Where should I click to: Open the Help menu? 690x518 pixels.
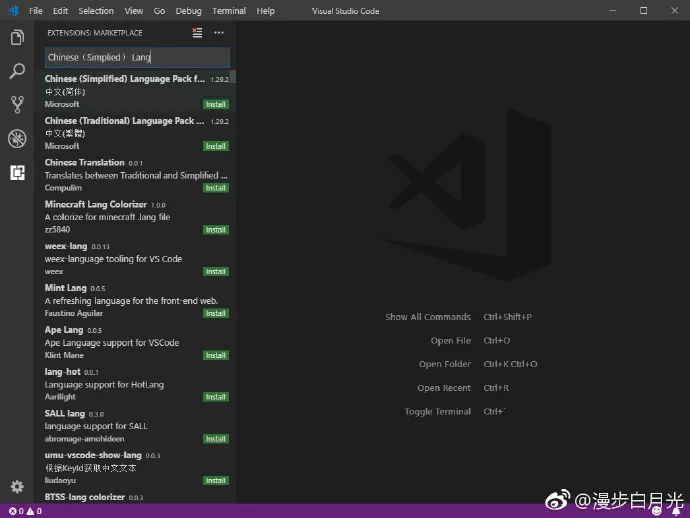(x=265, y=11)
